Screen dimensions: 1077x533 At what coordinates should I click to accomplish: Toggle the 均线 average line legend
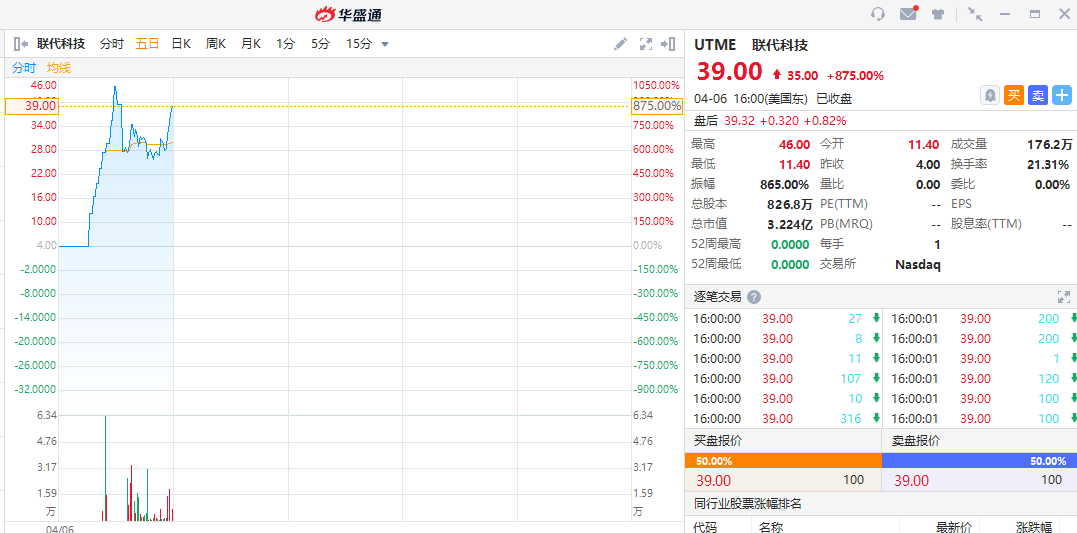pyautogui.click(x=59, y=68)
